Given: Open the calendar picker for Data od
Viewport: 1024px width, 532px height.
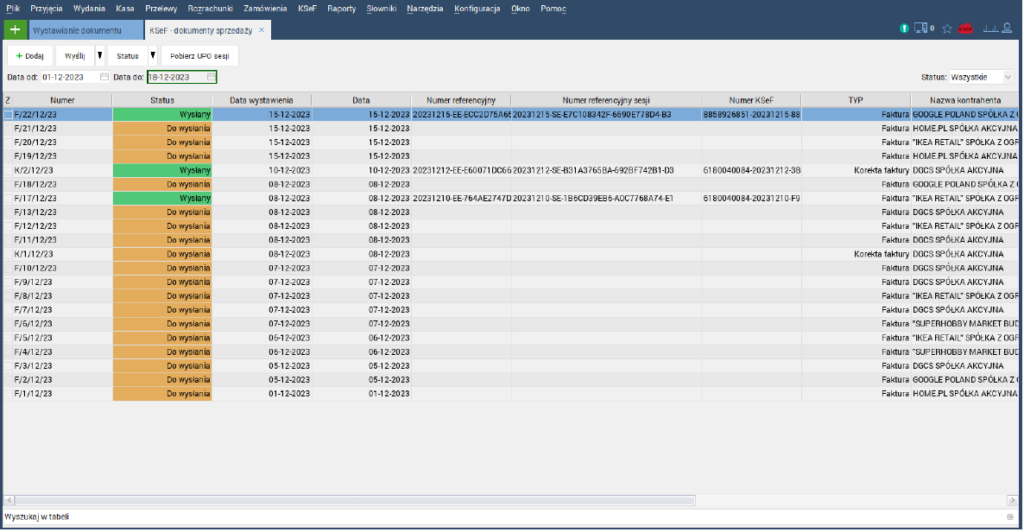Looking at the screenshot, I should pos(104,77).
